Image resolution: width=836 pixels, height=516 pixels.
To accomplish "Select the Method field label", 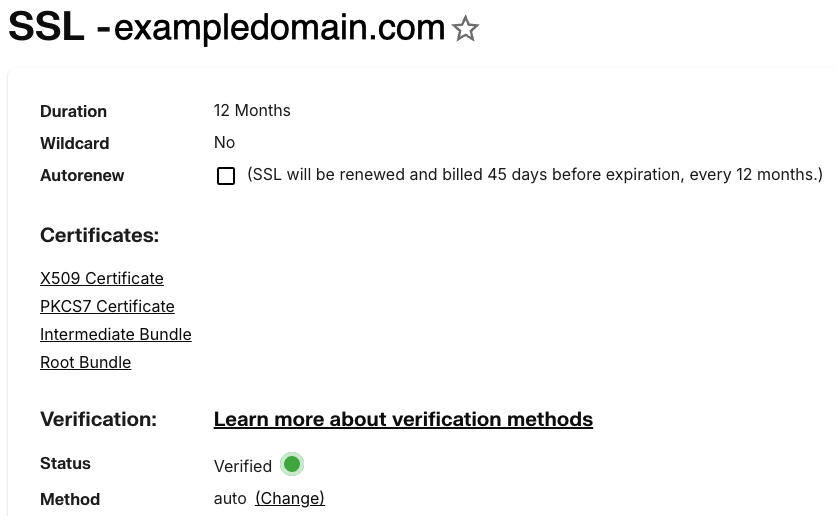I will tap(70, 499).
